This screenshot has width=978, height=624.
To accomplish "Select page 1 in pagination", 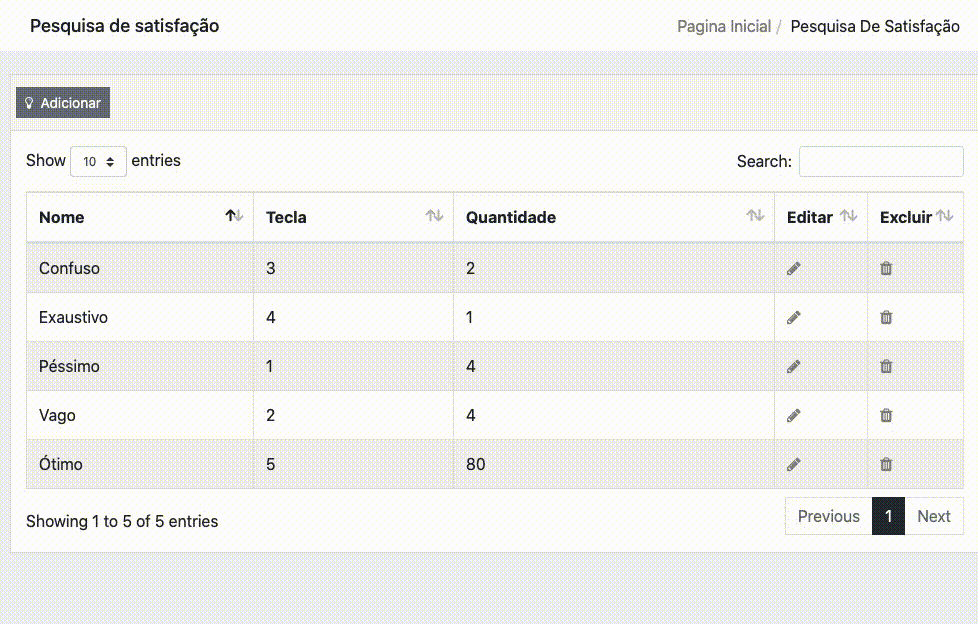I will coord(888,516).
